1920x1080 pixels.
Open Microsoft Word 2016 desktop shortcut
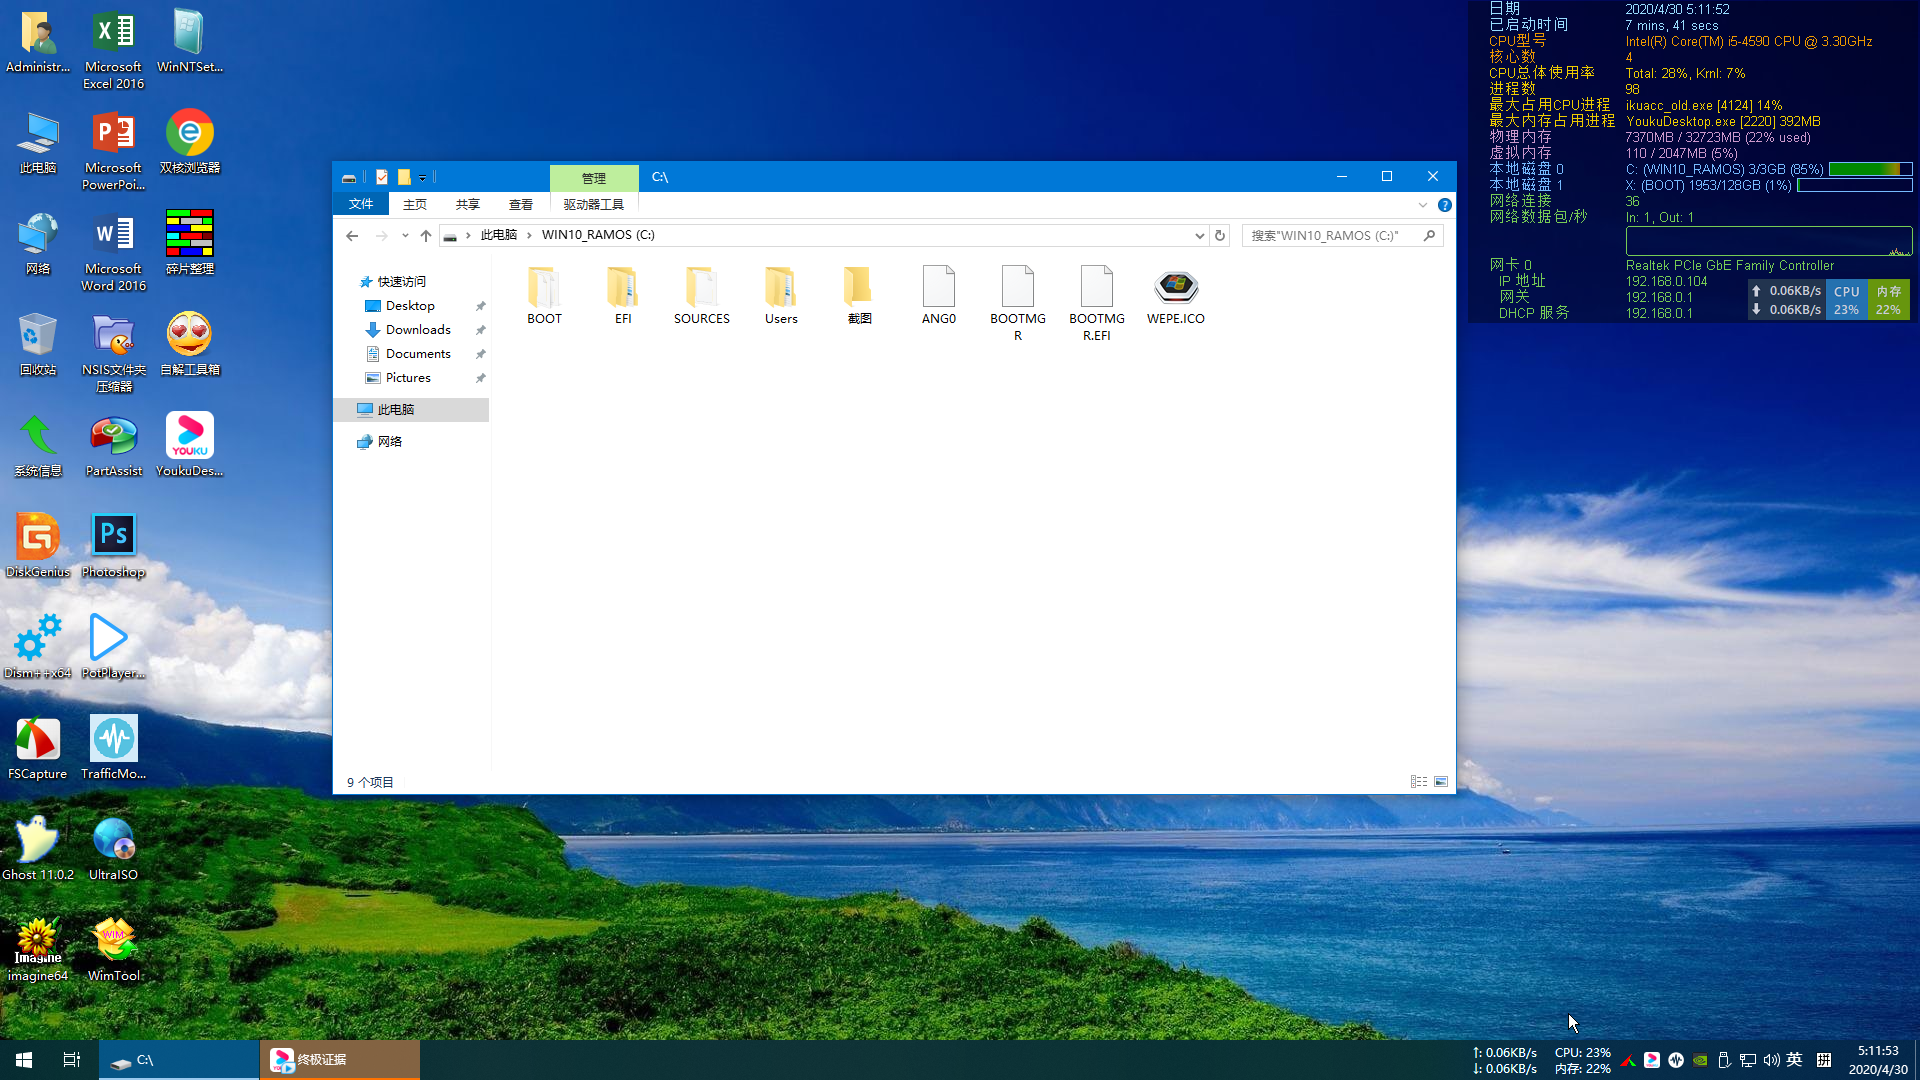pyautogui.click(x=114, y=252)
